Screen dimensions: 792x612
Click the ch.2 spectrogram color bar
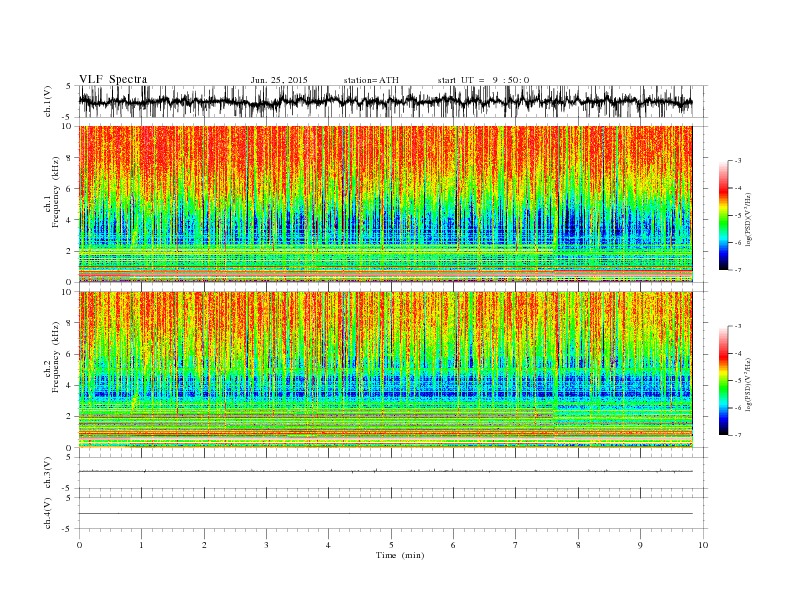tap(723, 381)
